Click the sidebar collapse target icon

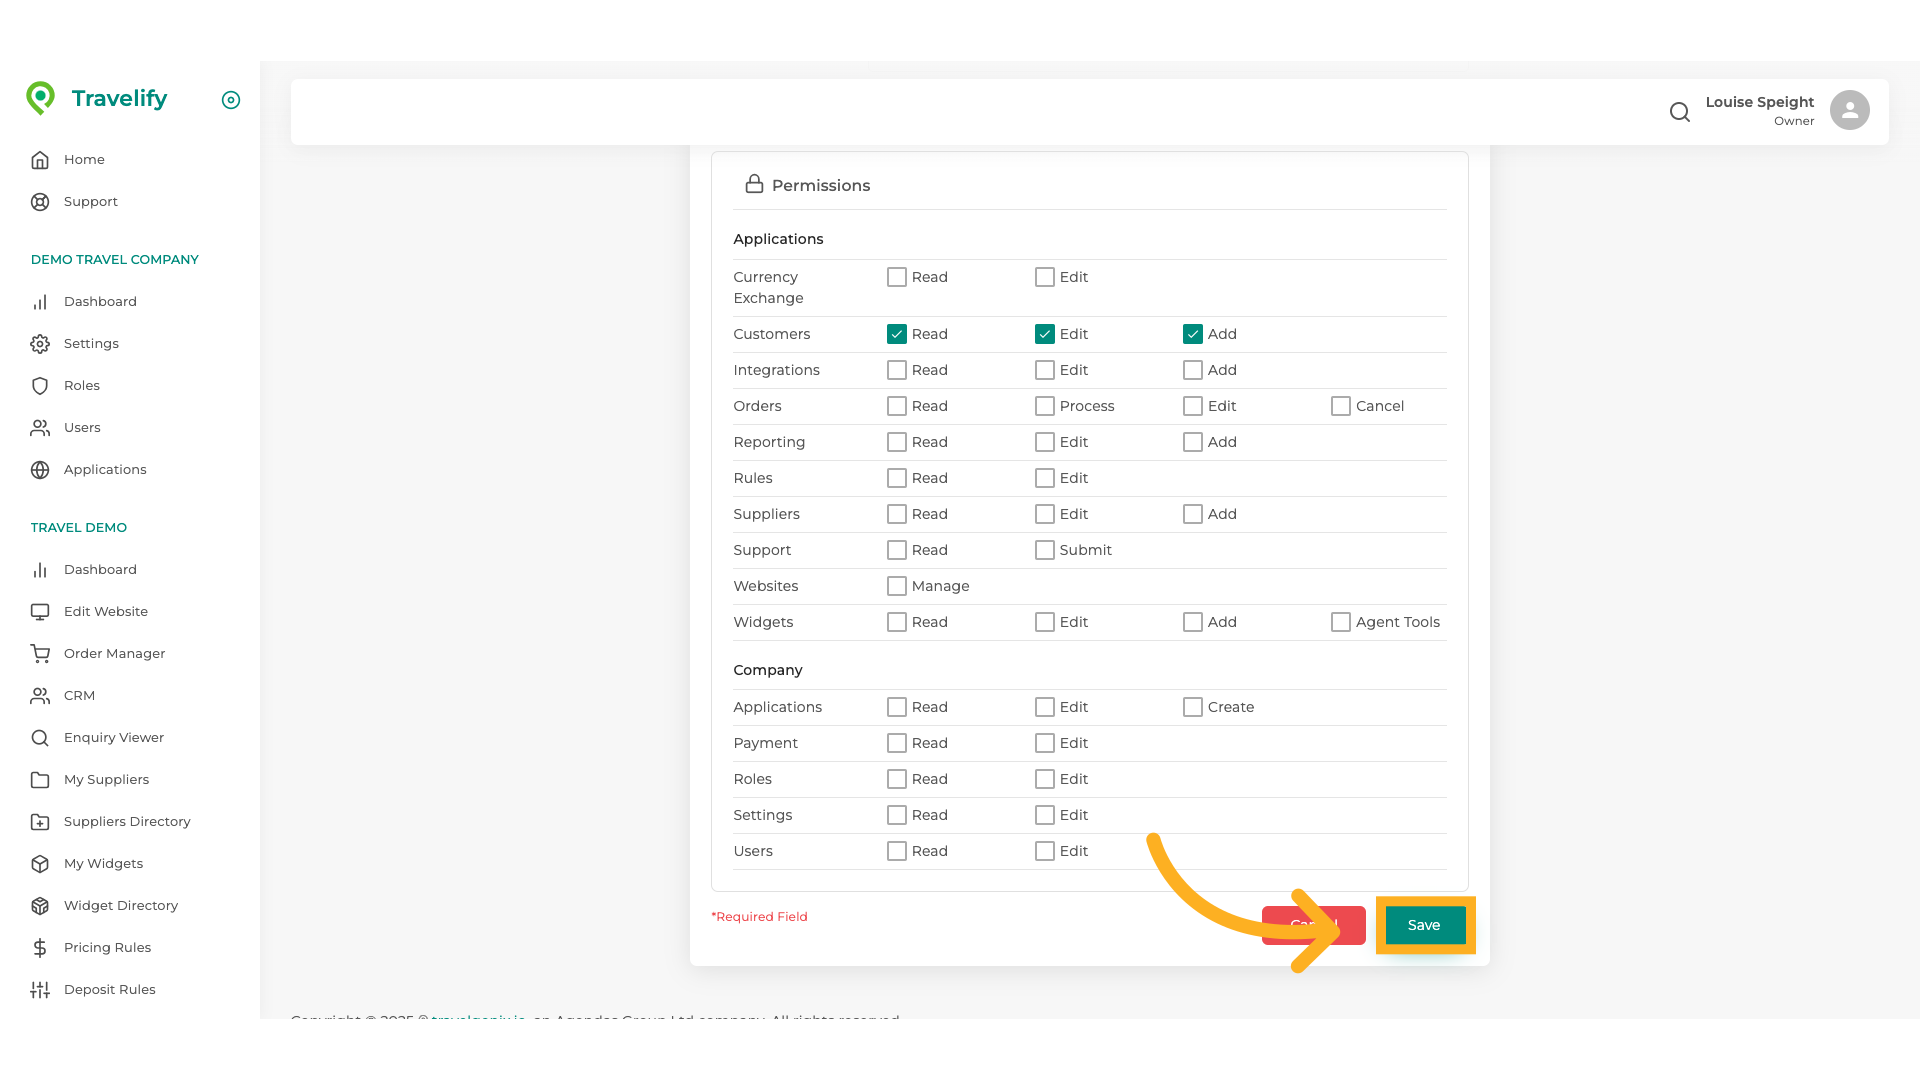[231, 100]
